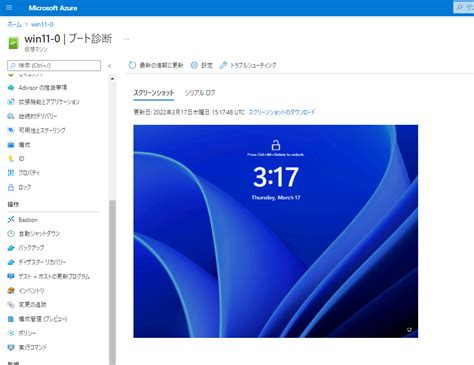This screenshot has height=365, width=474.
Task: Click the sidebar scrollbar thumb
Action: 112,282
